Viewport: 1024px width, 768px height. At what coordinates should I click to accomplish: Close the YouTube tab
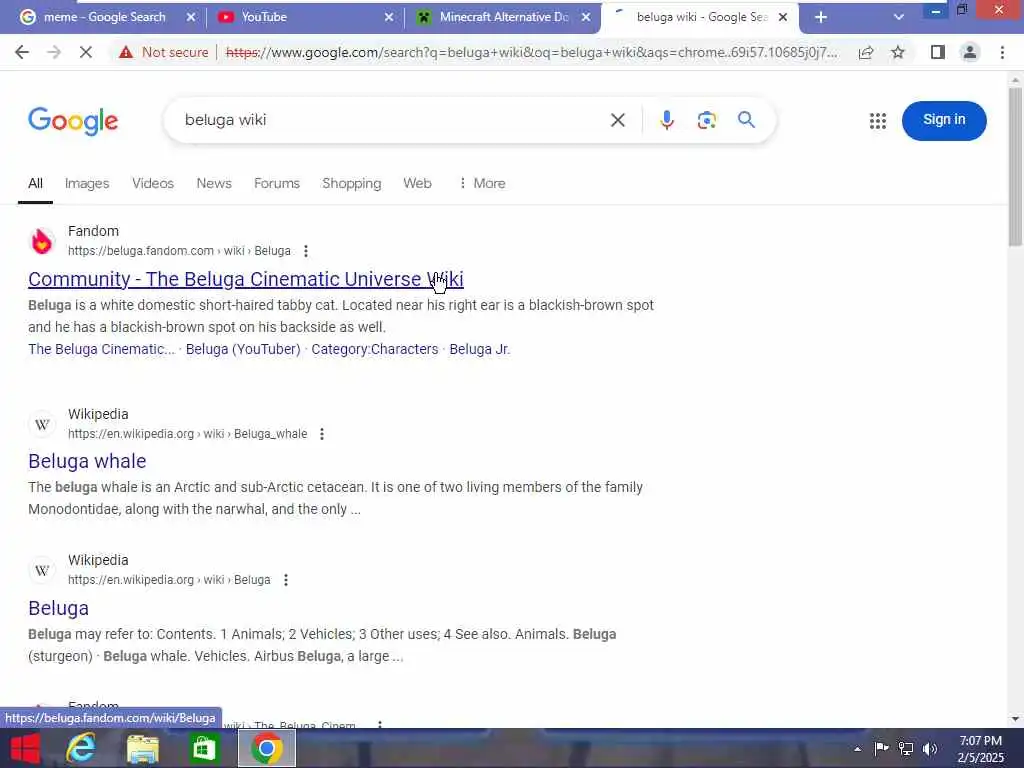pyautogui.click(x=389, y=18)
